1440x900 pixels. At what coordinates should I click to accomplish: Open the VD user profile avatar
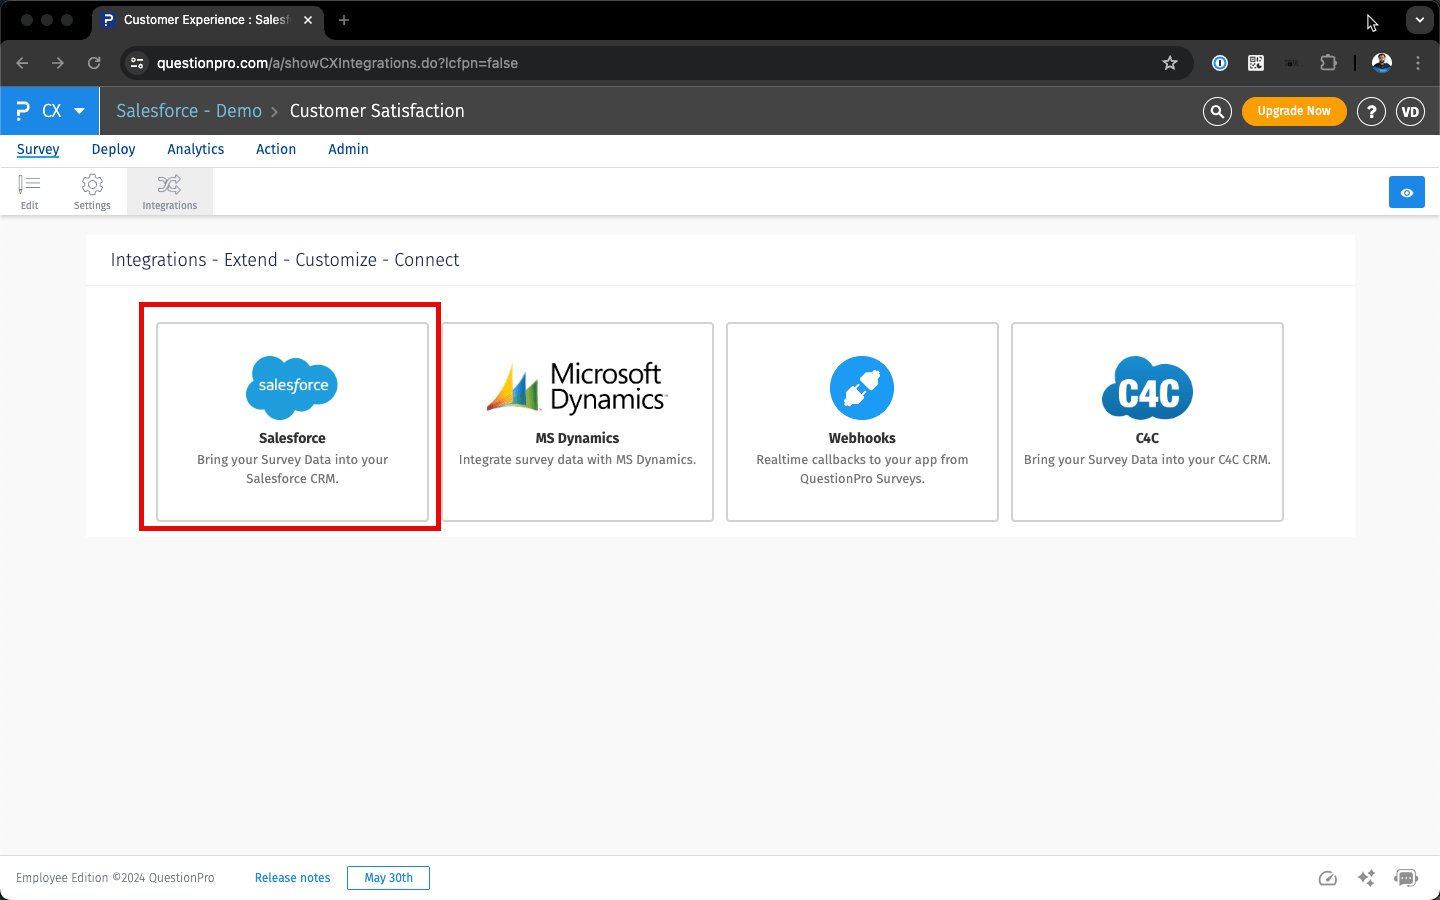coord(1410,111)
